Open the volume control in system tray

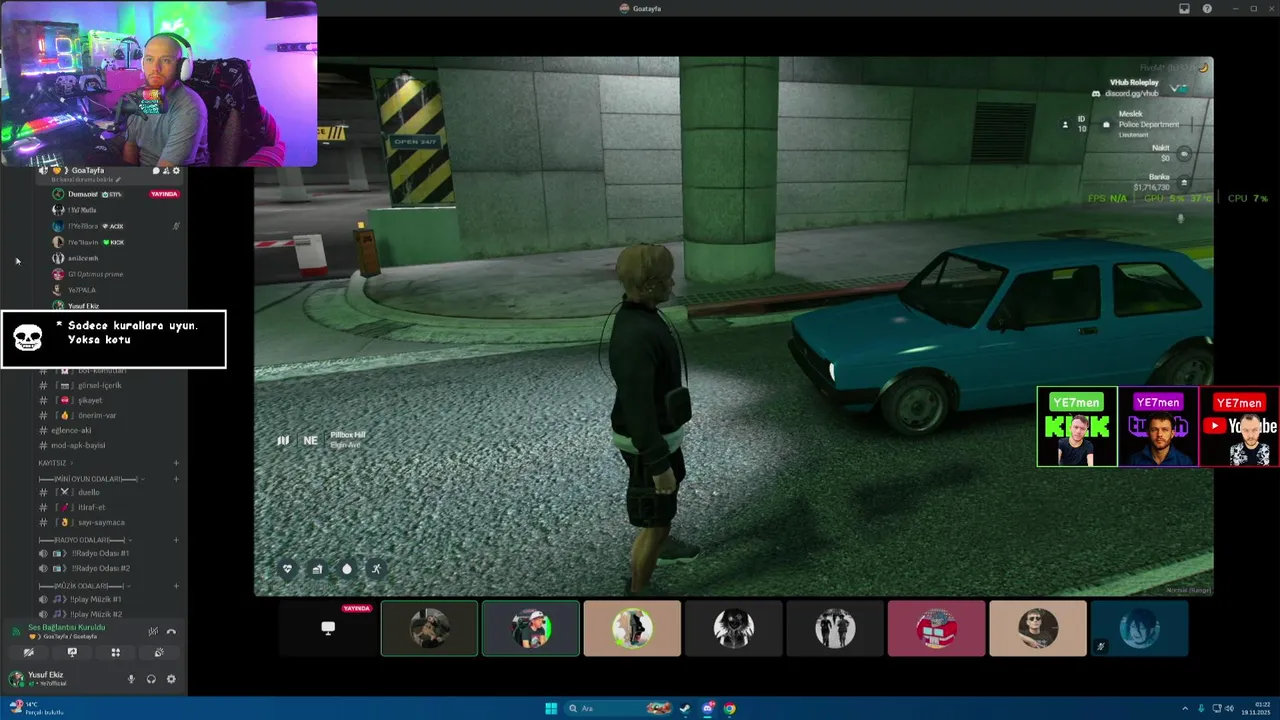(x=1229, y=709)
